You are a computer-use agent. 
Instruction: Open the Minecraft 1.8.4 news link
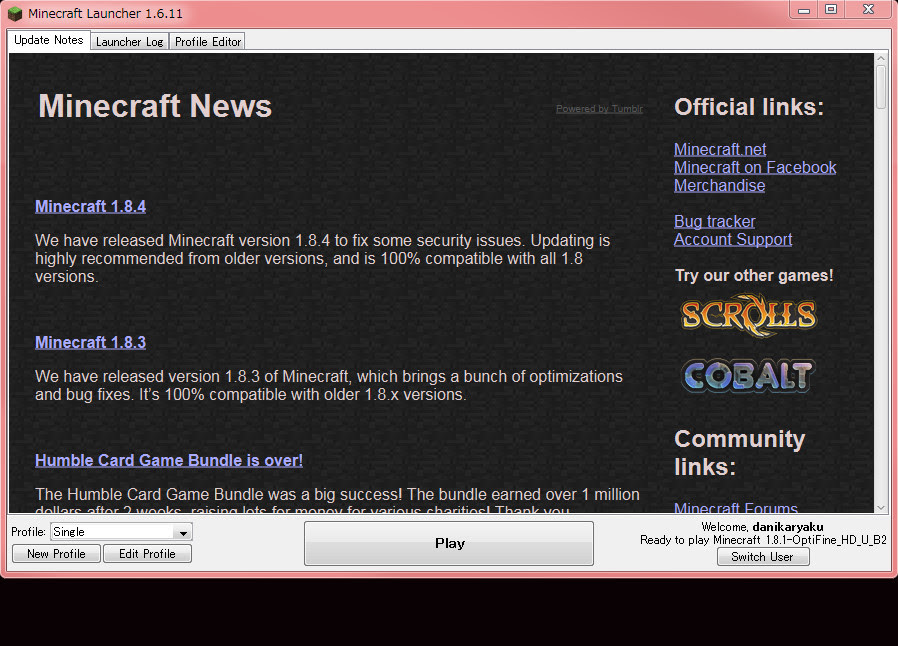click(x=90, y=206)
